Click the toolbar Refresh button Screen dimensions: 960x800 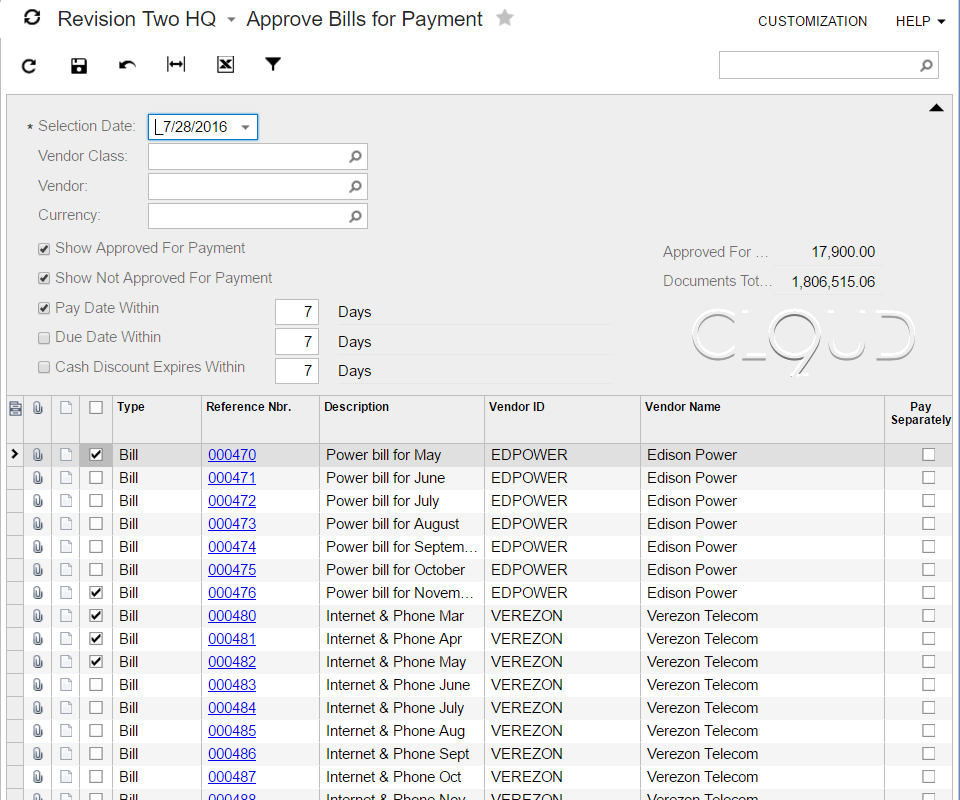(29, 65)
